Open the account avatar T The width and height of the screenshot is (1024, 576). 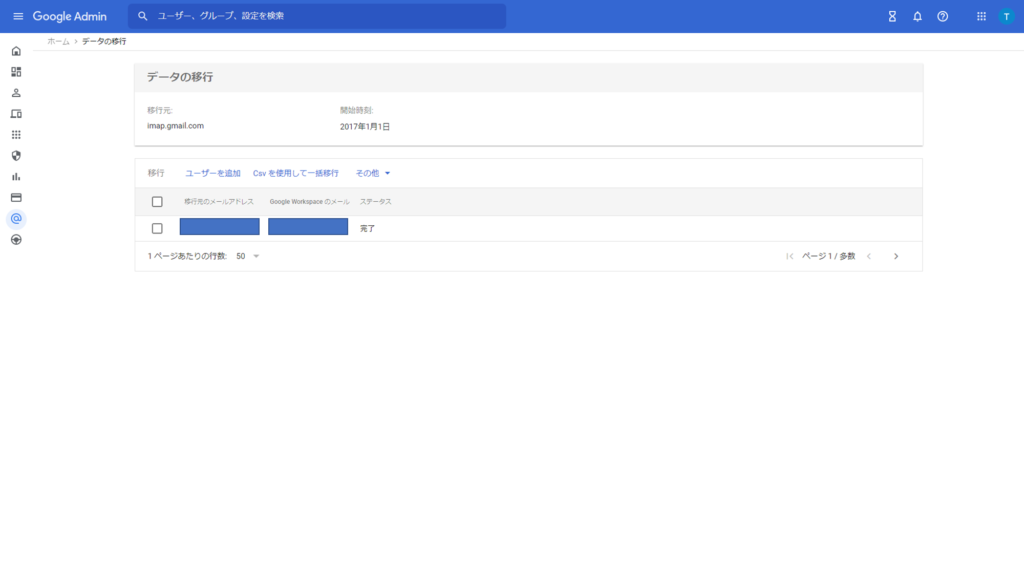coord(1006,16)
